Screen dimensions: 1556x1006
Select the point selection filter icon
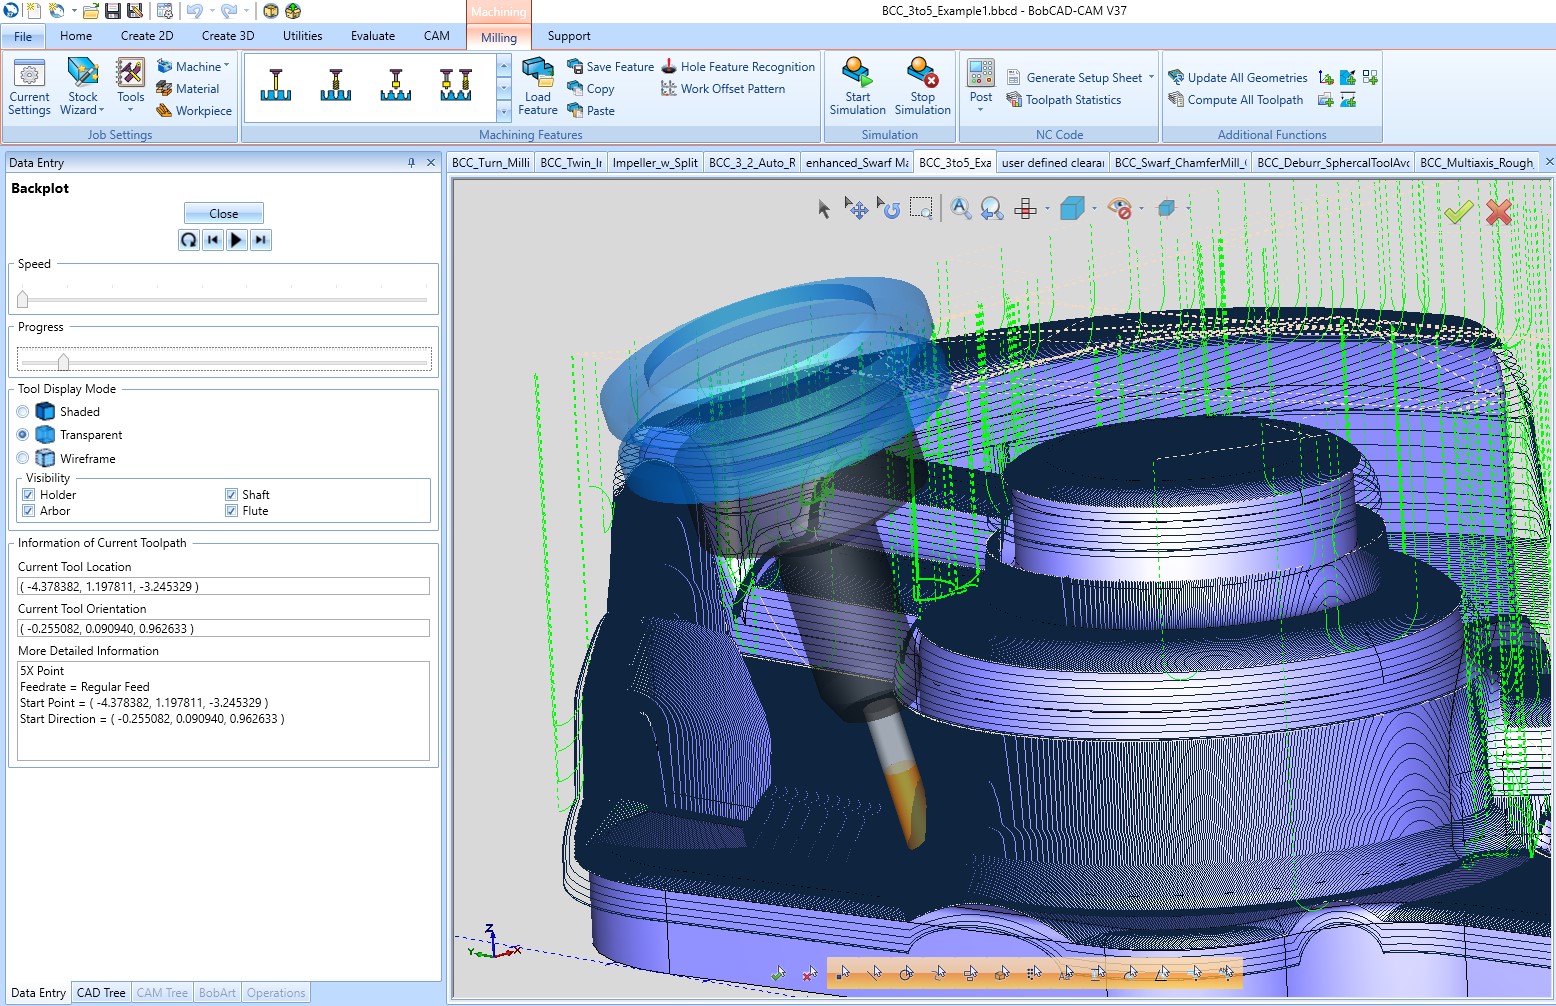click(843, 972)
